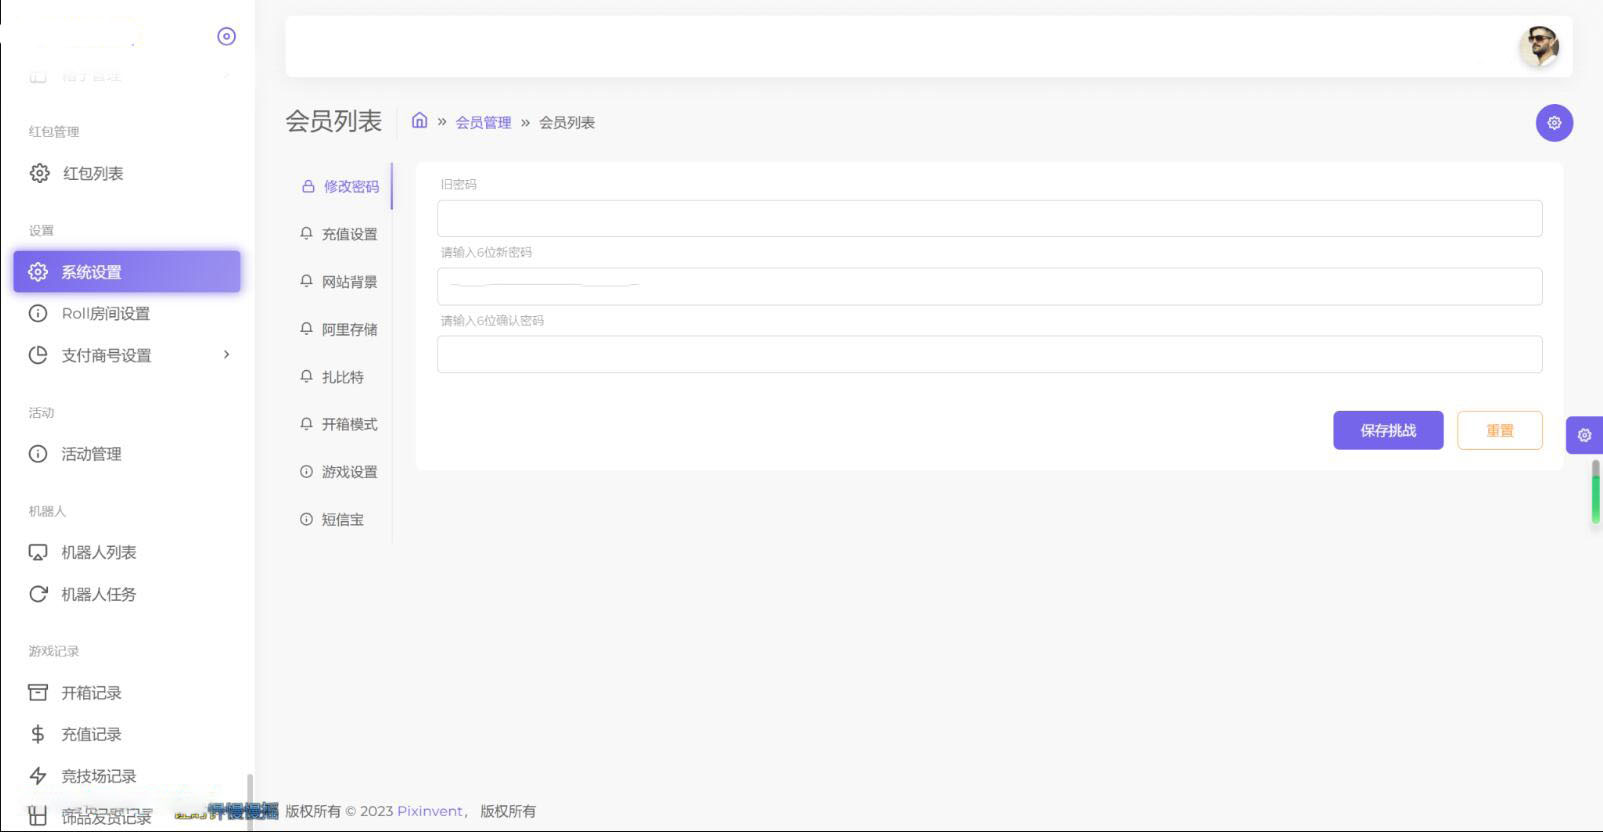Click info icon beside Roll房间设置
Screen dimensions: 1603x832
click(x=38, y=313)
